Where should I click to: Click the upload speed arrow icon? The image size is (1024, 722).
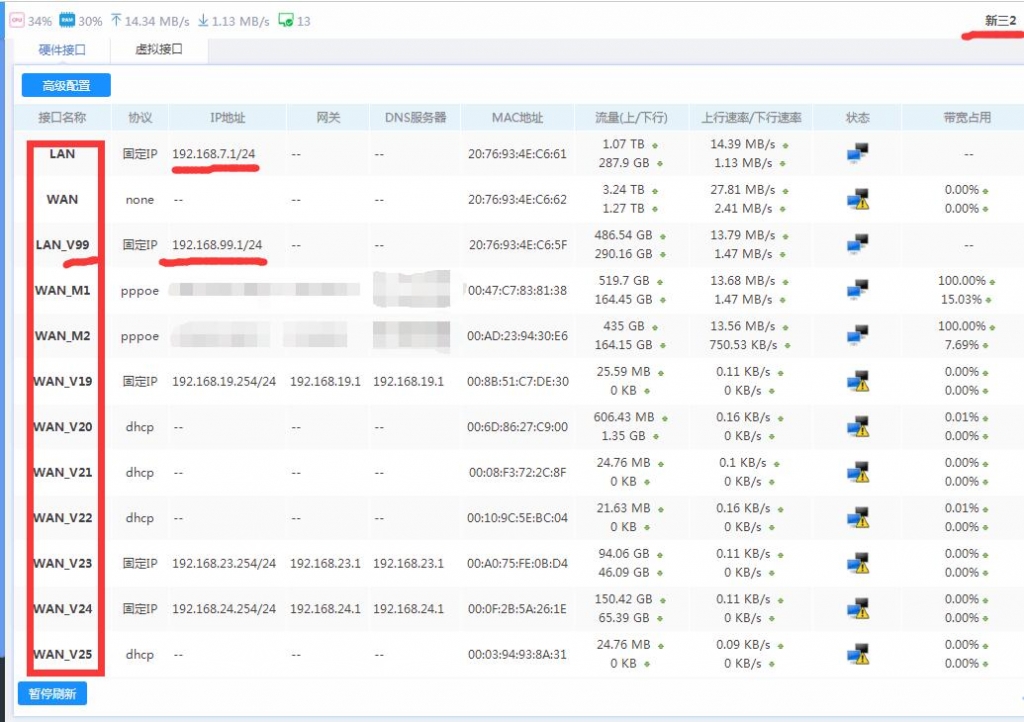(116, 20)
